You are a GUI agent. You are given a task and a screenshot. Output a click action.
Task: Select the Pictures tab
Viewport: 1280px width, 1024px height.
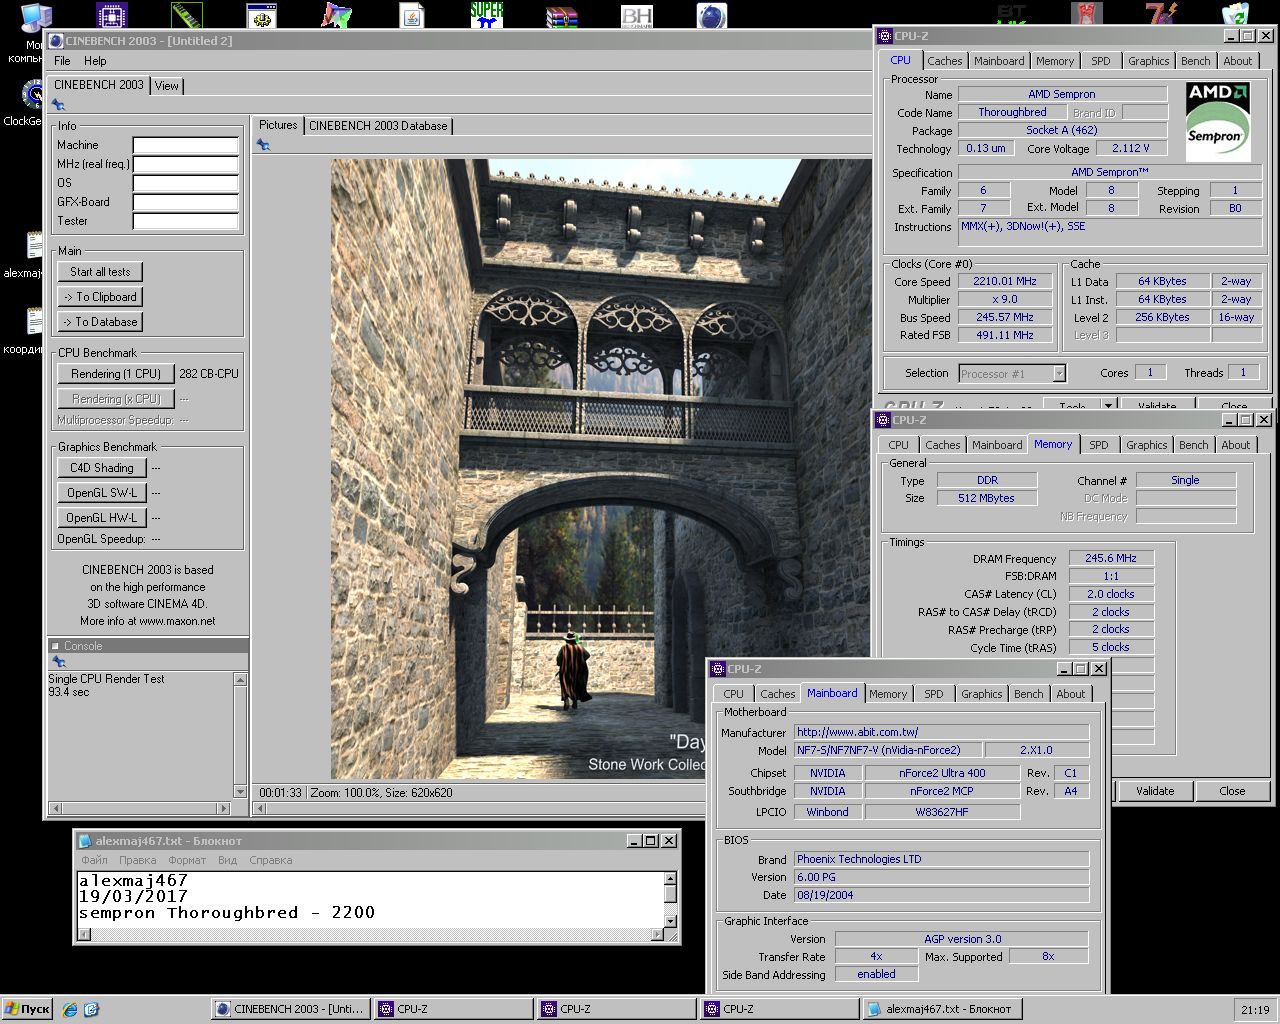278,125
